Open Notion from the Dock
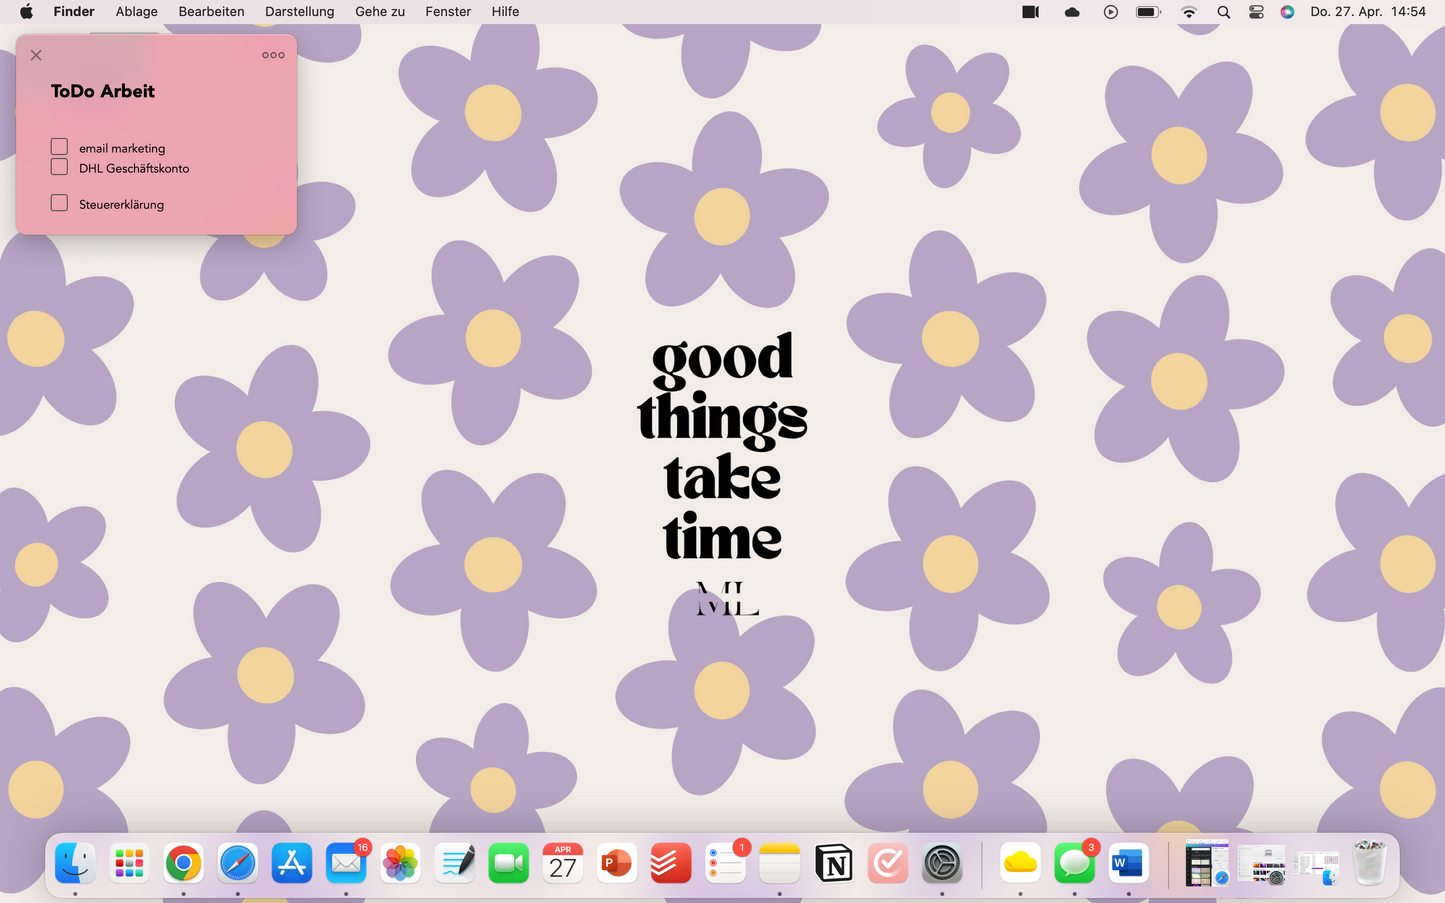This screenshot has height=903, width=1445. pyautogui.click(x=833, y=863)
